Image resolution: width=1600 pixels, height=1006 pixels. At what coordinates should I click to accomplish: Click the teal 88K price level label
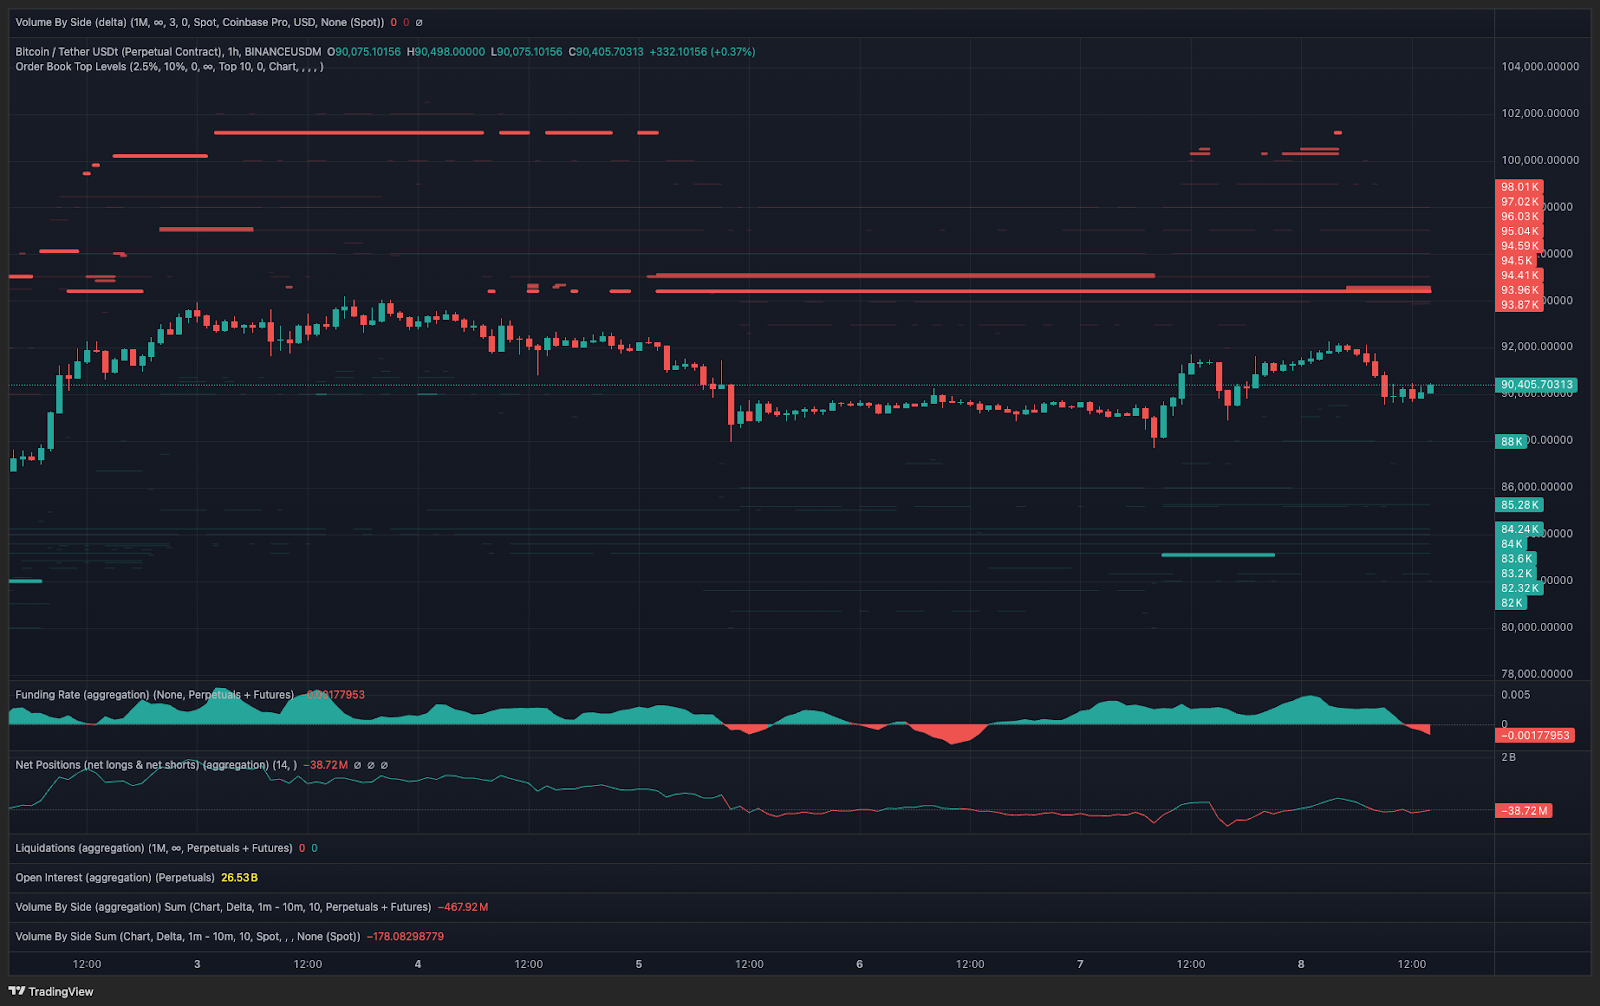coord(1510,440)
